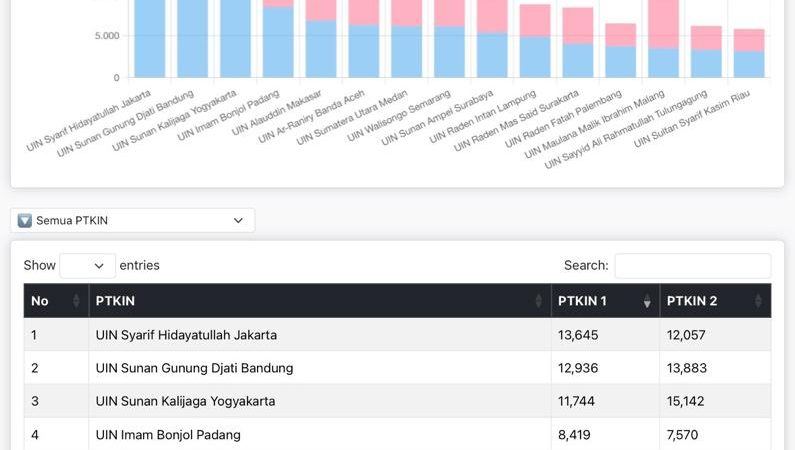
Task: Click the filter icon beside Semua PTKIN
Action: 24,220
